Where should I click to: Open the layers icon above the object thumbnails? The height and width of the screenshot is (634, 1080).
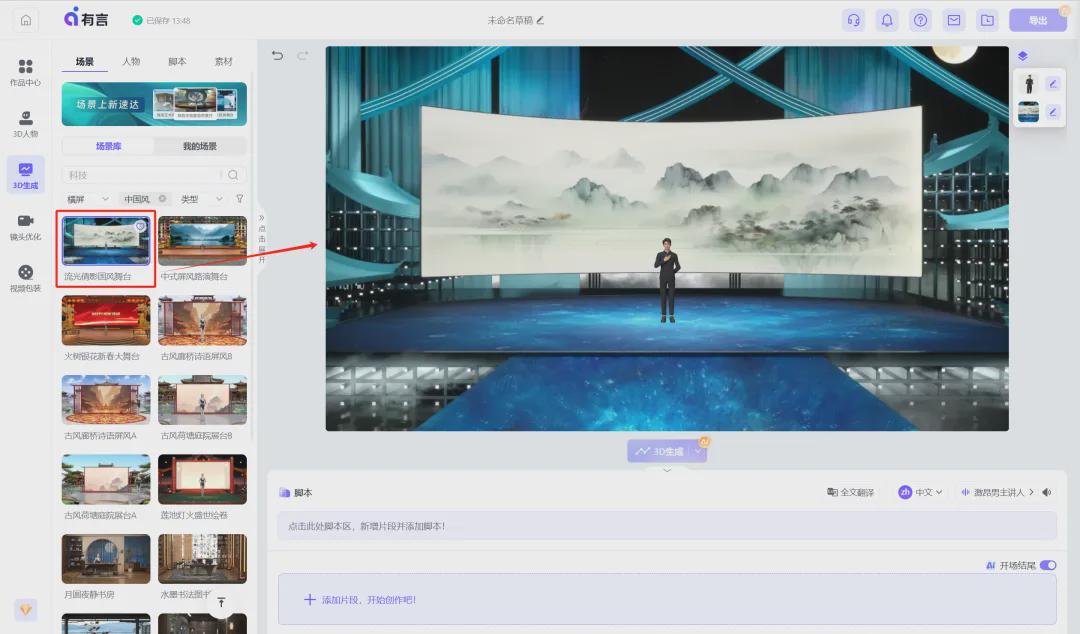1022,56
